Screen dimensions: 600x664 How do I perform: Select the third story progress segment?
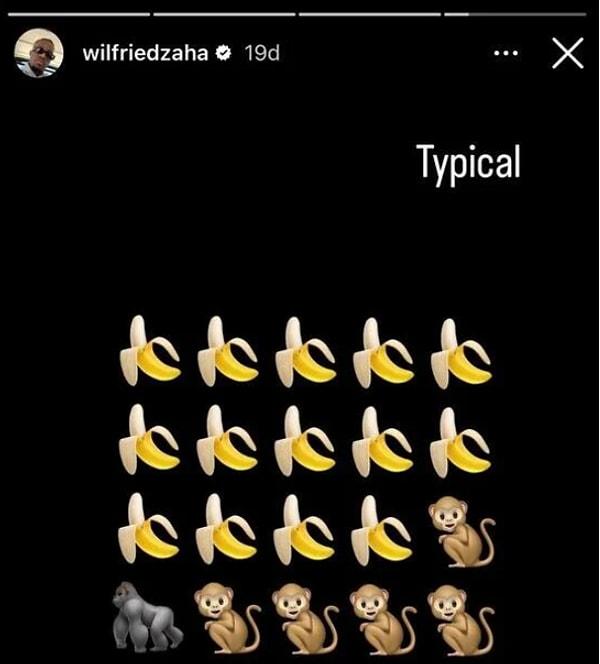(x=370, y=14)
